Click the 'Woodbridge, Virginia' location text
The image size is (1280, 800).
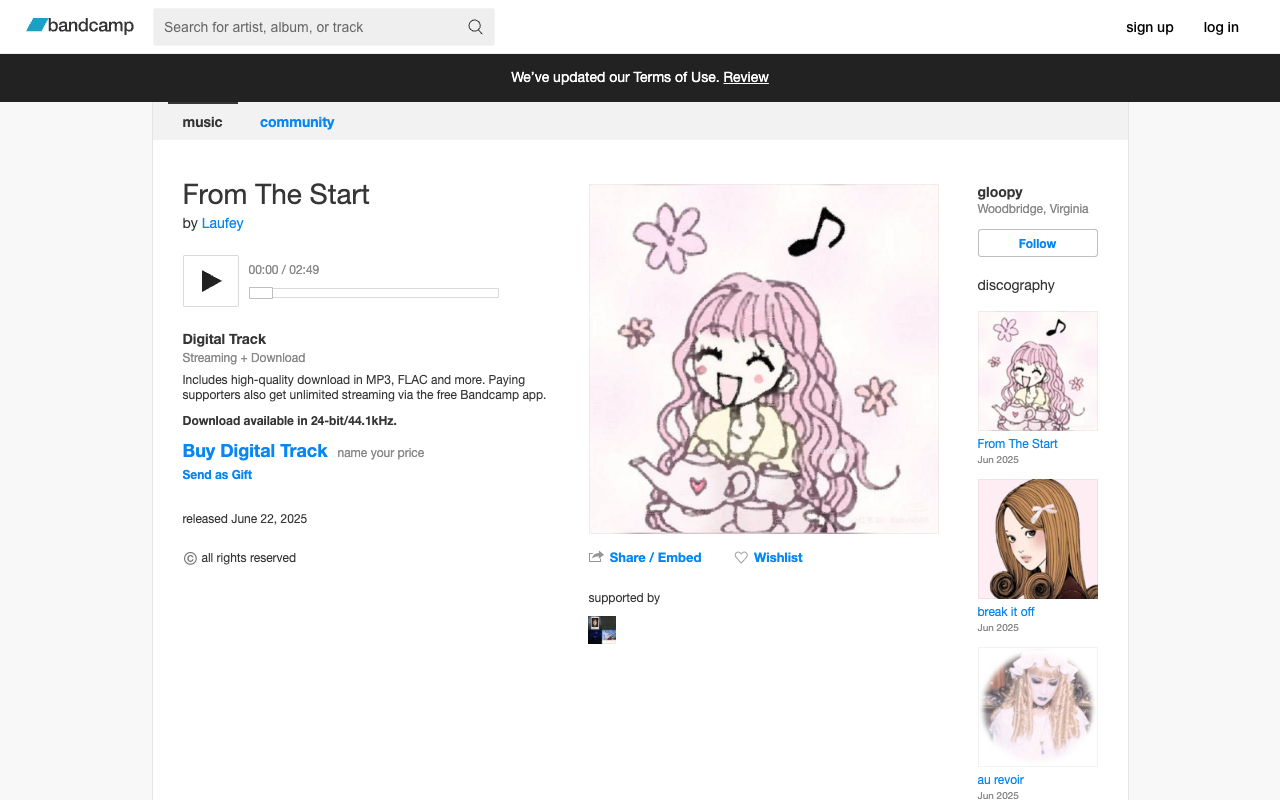tap(1033, 209)
